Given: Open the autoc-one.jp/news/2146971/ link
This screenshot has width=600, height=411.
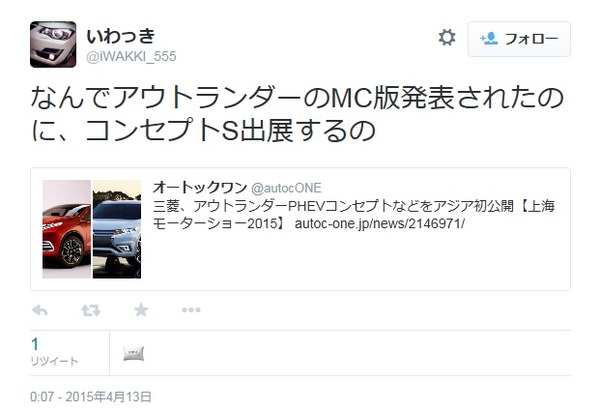Looking at the screenshot, I should point(379,223).
